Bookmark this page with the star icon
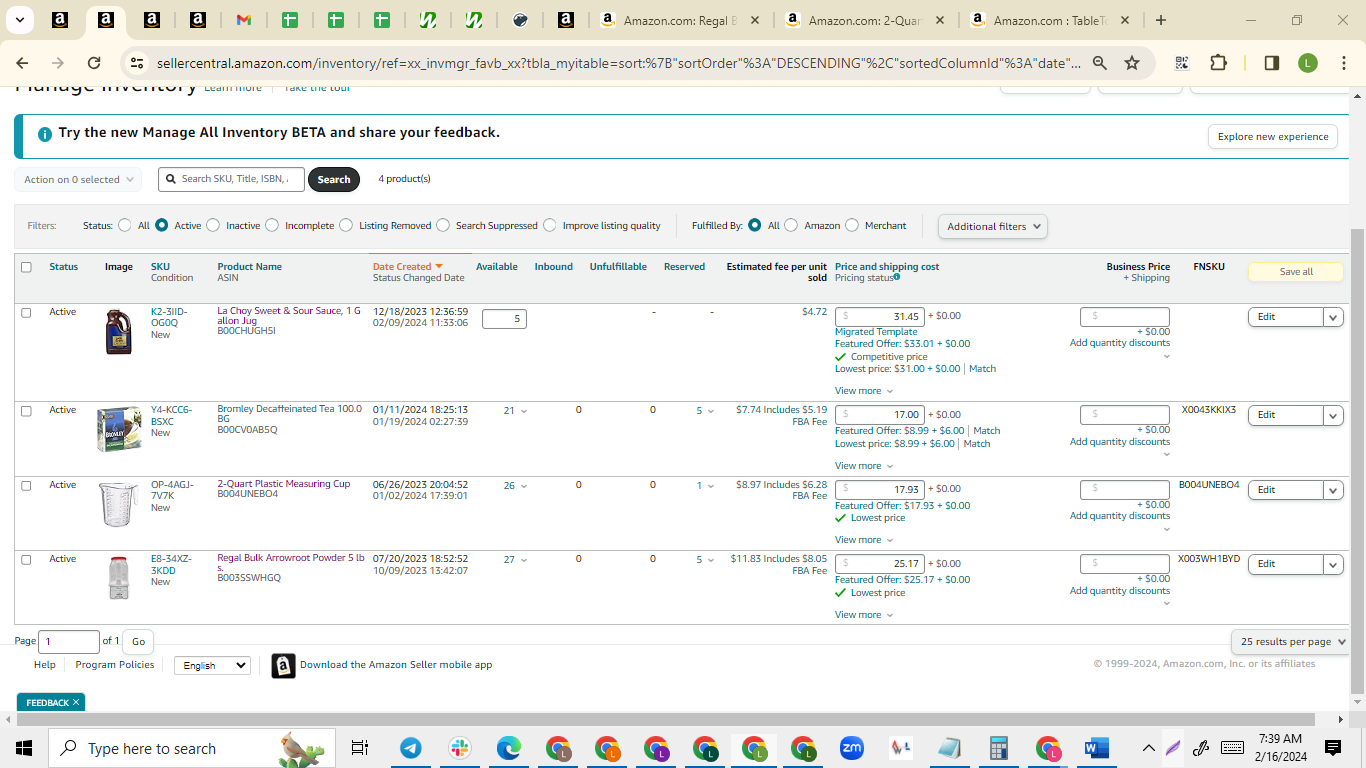Viewport: 1366px width, 768px height. pos(1132,63)
